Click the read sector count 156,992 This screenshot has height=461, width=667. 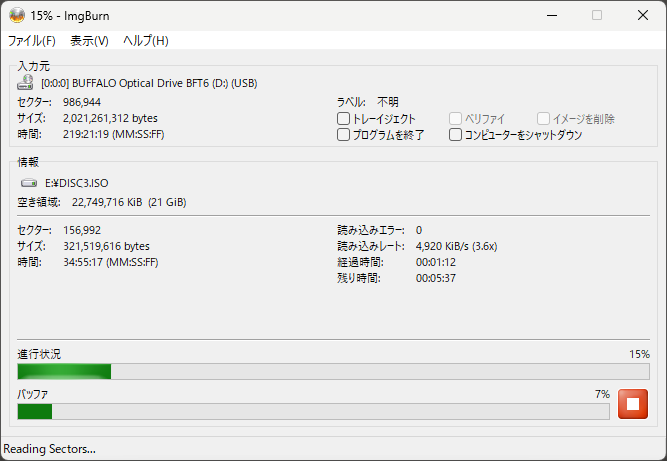pos(82,230)
